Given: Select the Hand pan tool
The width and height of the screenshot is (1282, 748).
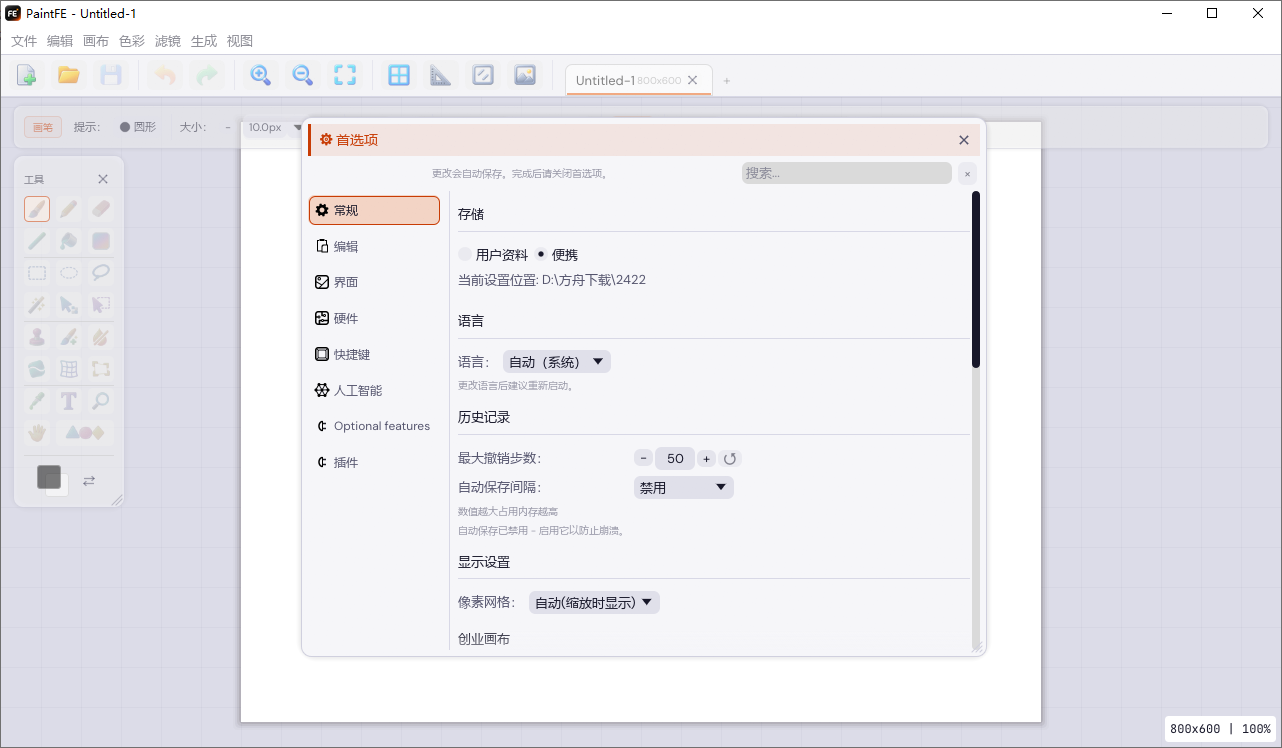Looking at the screenshot, I should (37, 433).
